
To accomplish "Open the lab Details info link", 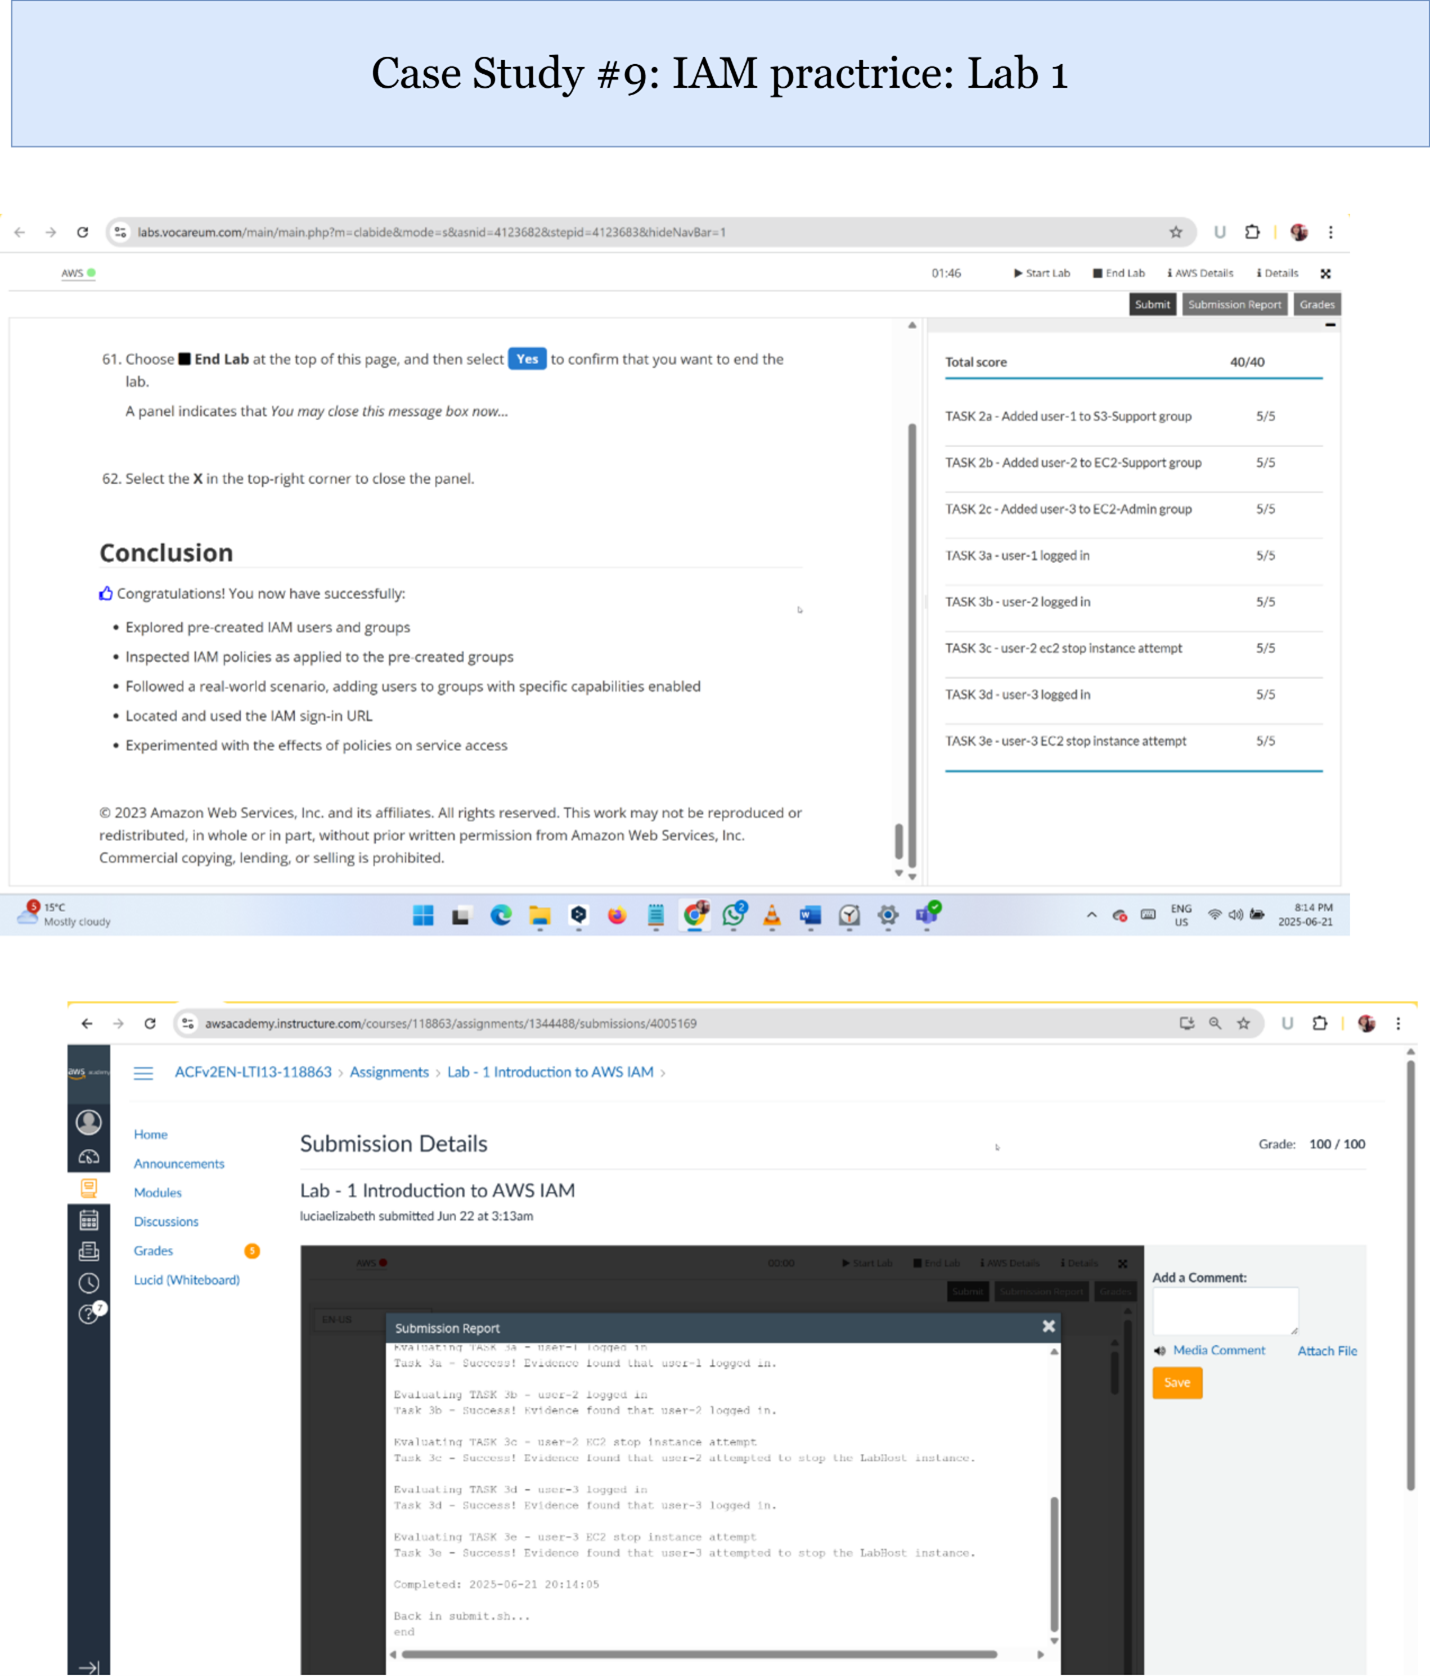I will click(x=1278, y=273).
